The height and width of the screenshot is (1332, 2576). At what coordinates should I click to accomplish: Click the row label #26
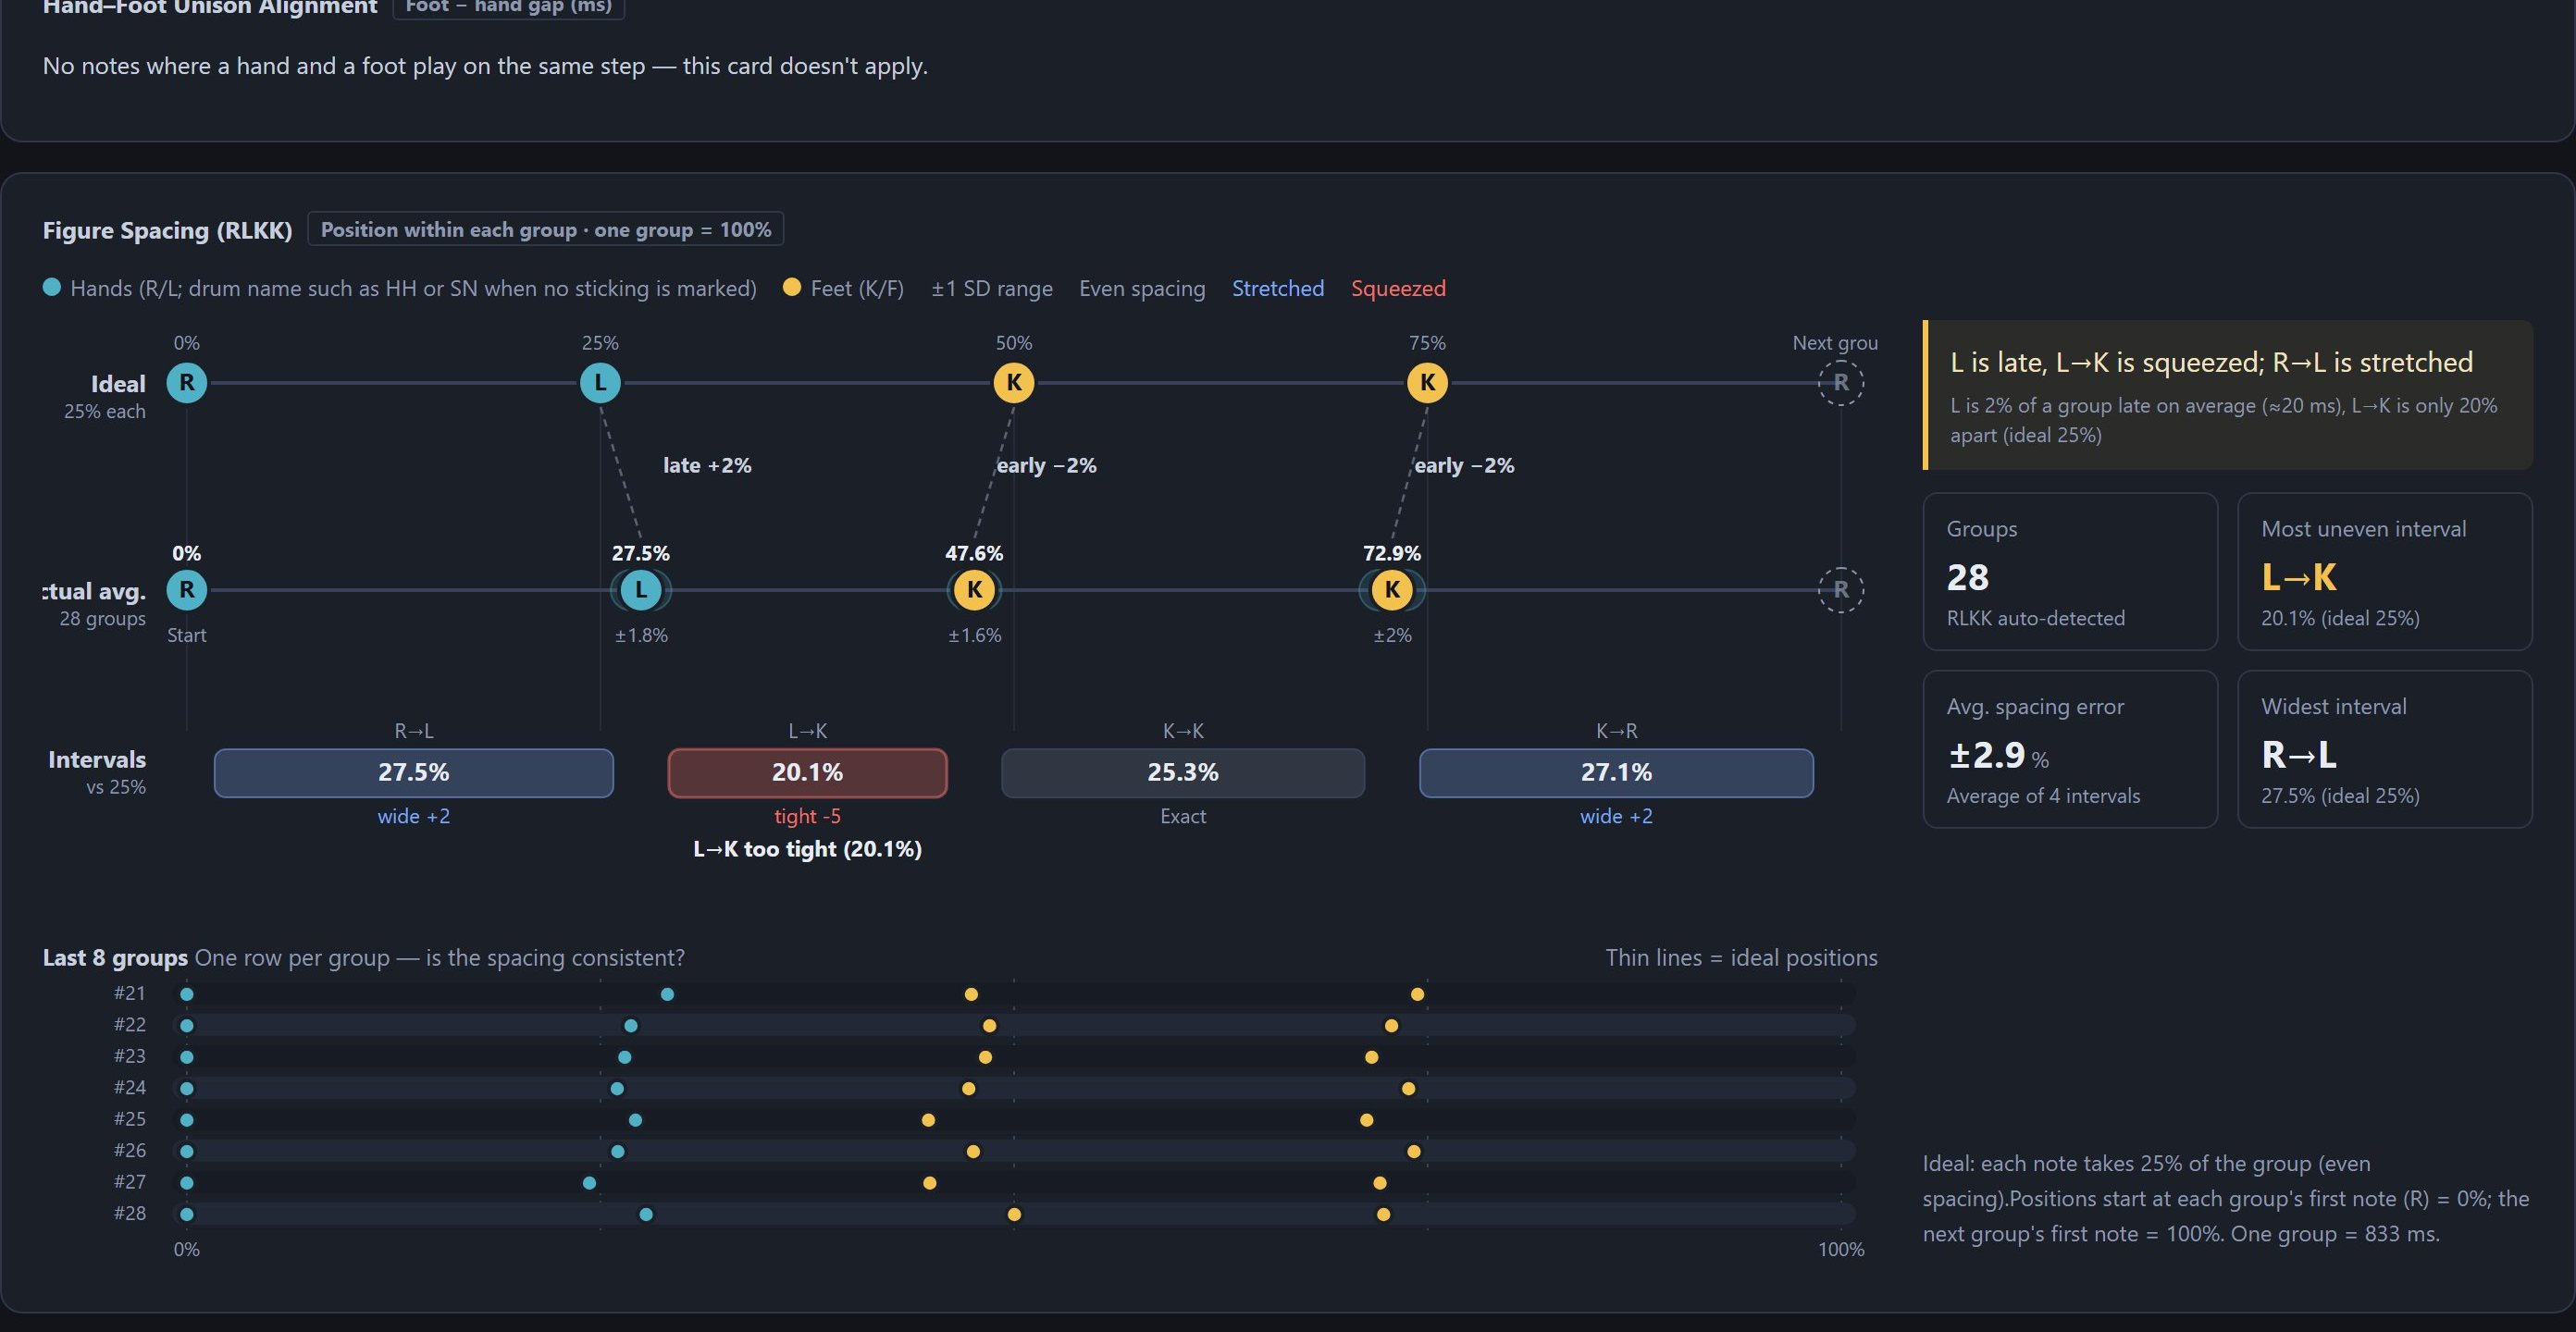[x=130, y=1150]
